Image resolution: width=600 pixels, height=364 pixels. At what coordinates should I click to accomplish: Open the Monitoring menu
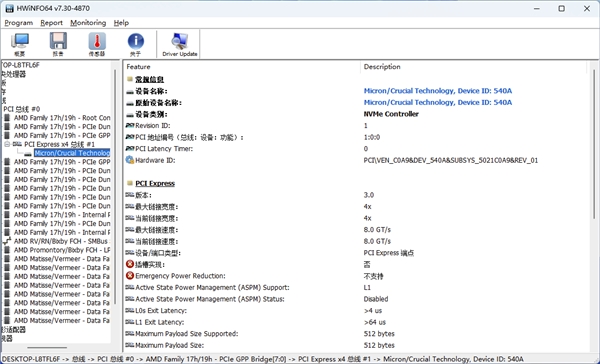click(x=88, y=23)
